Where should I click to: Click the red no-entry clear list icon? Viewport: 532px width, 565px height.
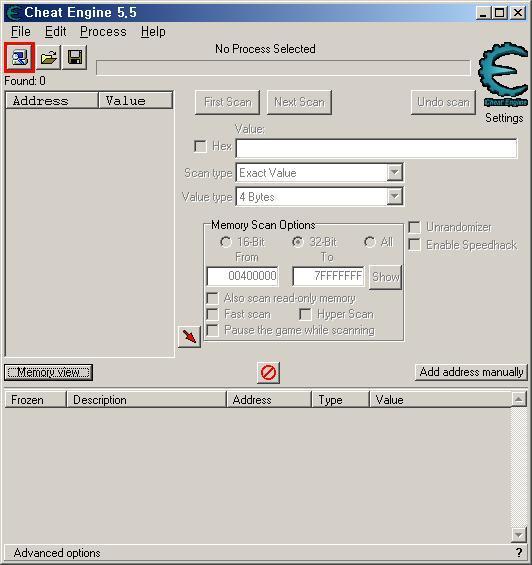(269, 373)
